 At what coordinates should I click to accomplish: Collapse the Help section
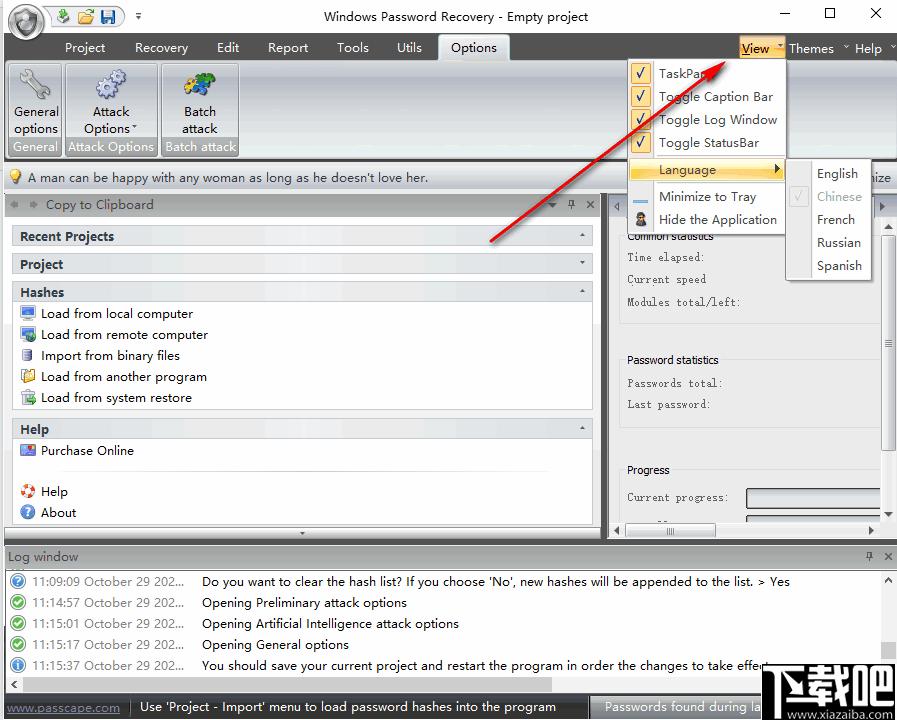[582, 428]
